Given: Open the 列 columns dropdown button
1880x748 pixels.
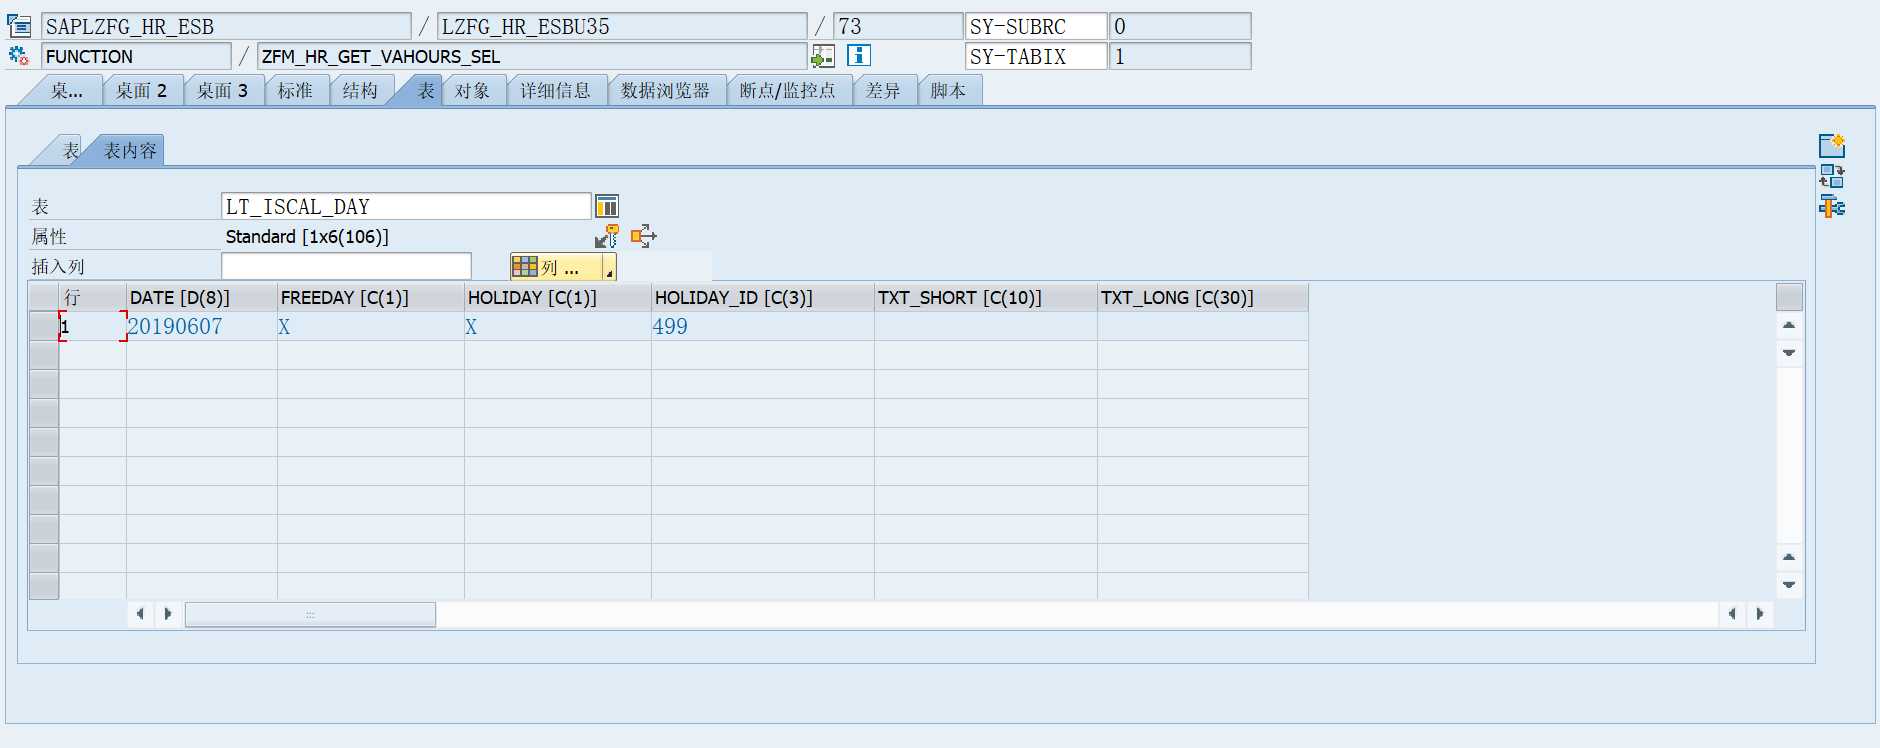Looking at the screenshot, I should (563, 267).
